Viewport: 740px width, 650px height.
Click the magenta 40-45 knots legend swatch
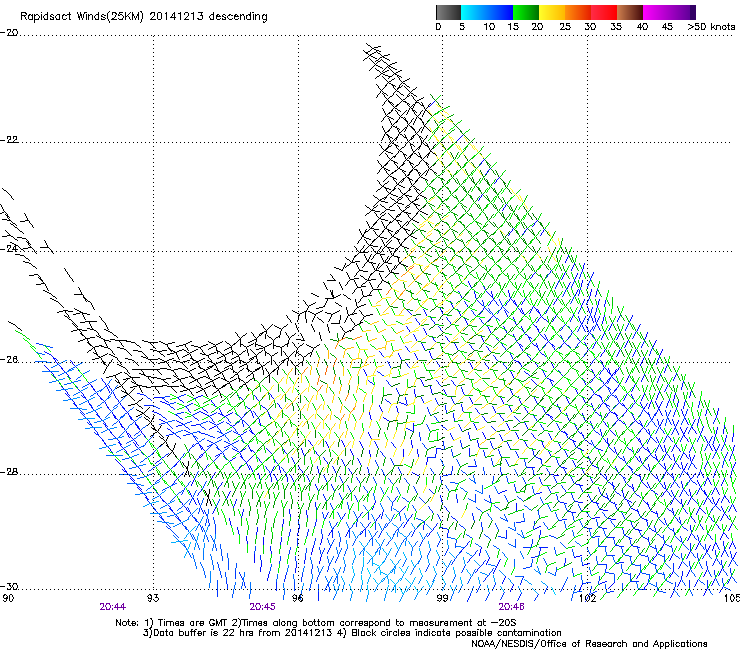tap(656, 12)
